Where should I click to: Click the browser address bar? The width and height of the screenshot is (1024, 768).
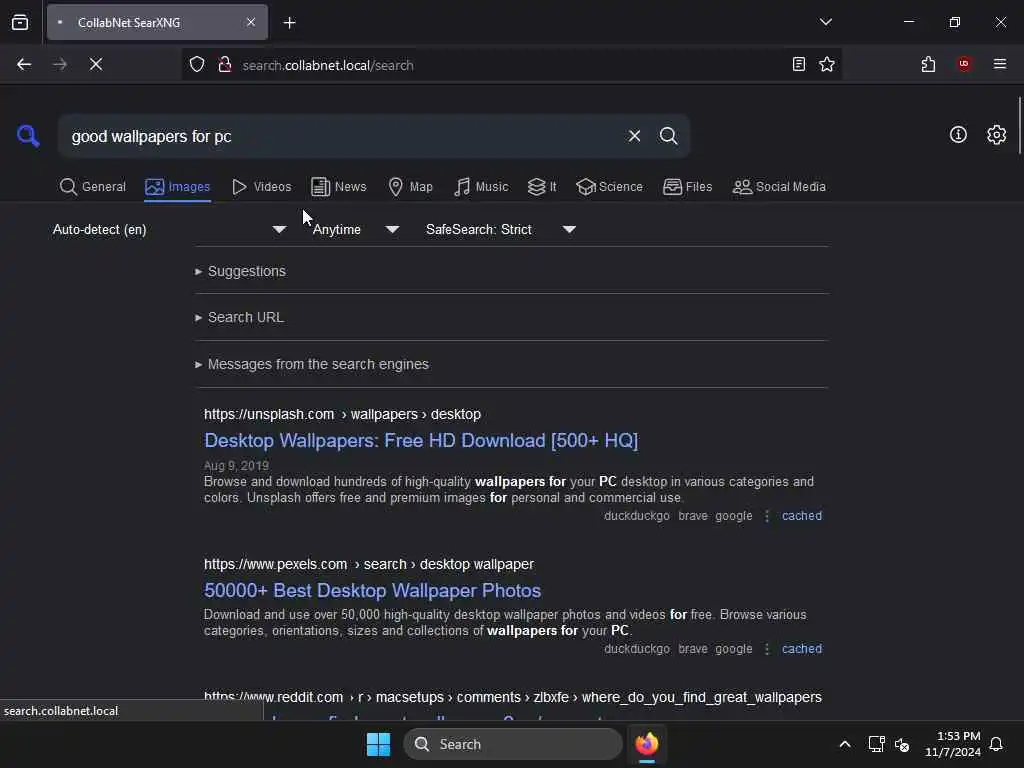pyautogui.click(x=509, y=65)
